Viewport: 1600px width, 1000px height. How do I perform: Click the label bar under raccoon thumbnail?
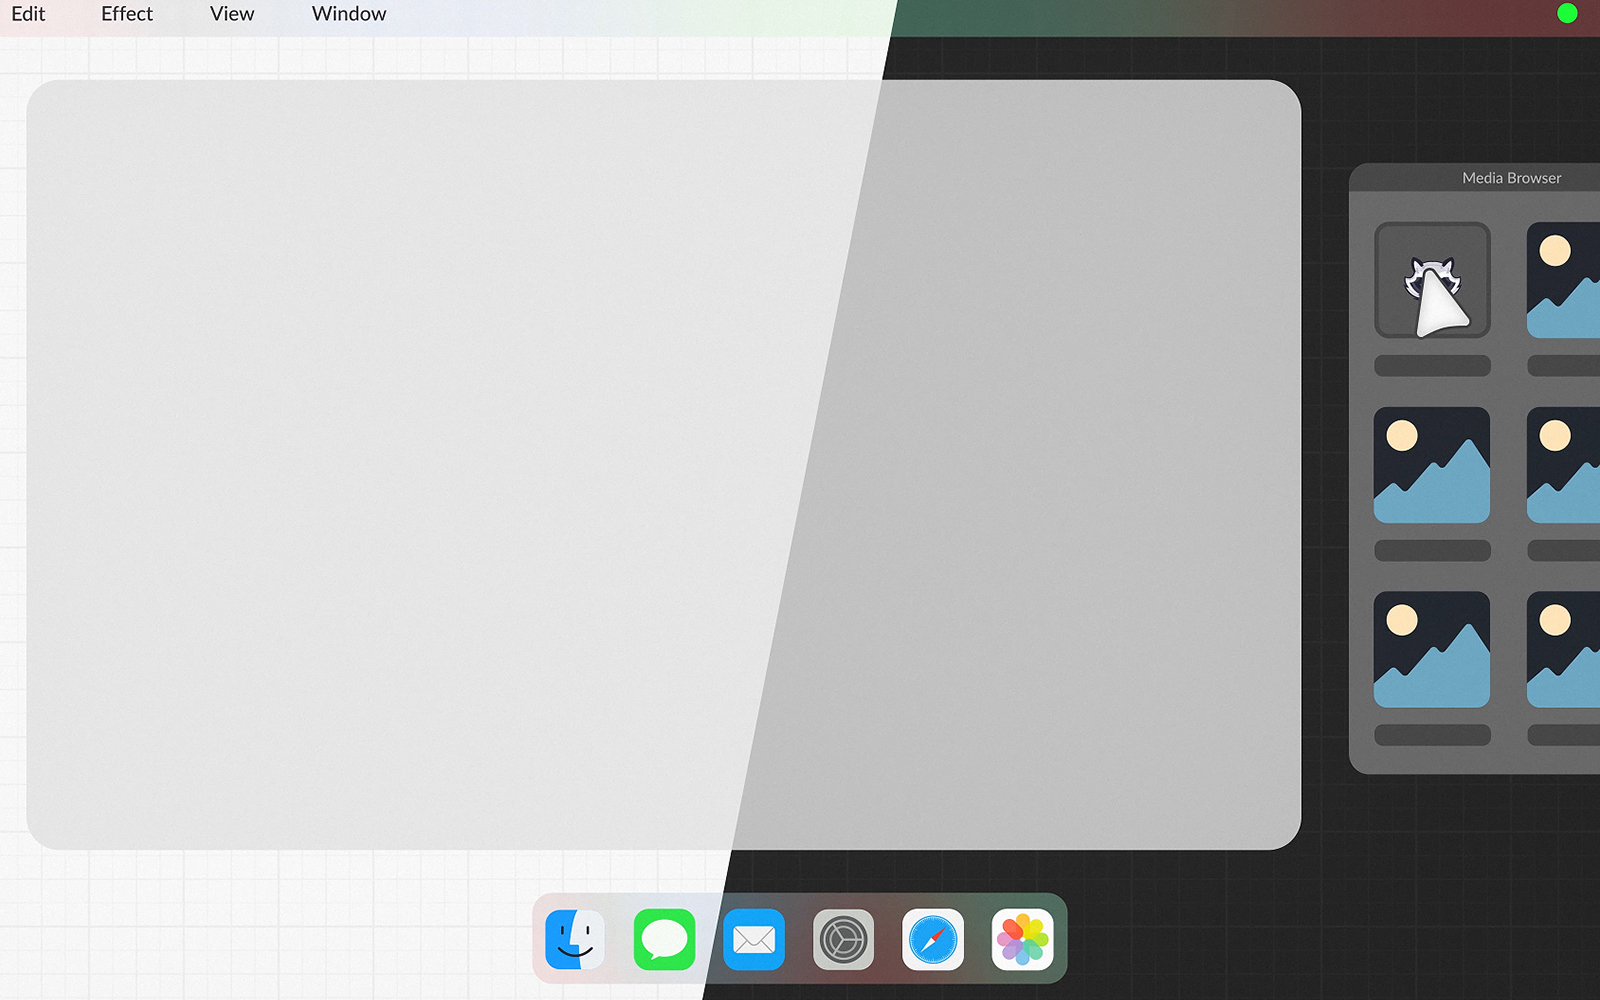point(1432,366)
